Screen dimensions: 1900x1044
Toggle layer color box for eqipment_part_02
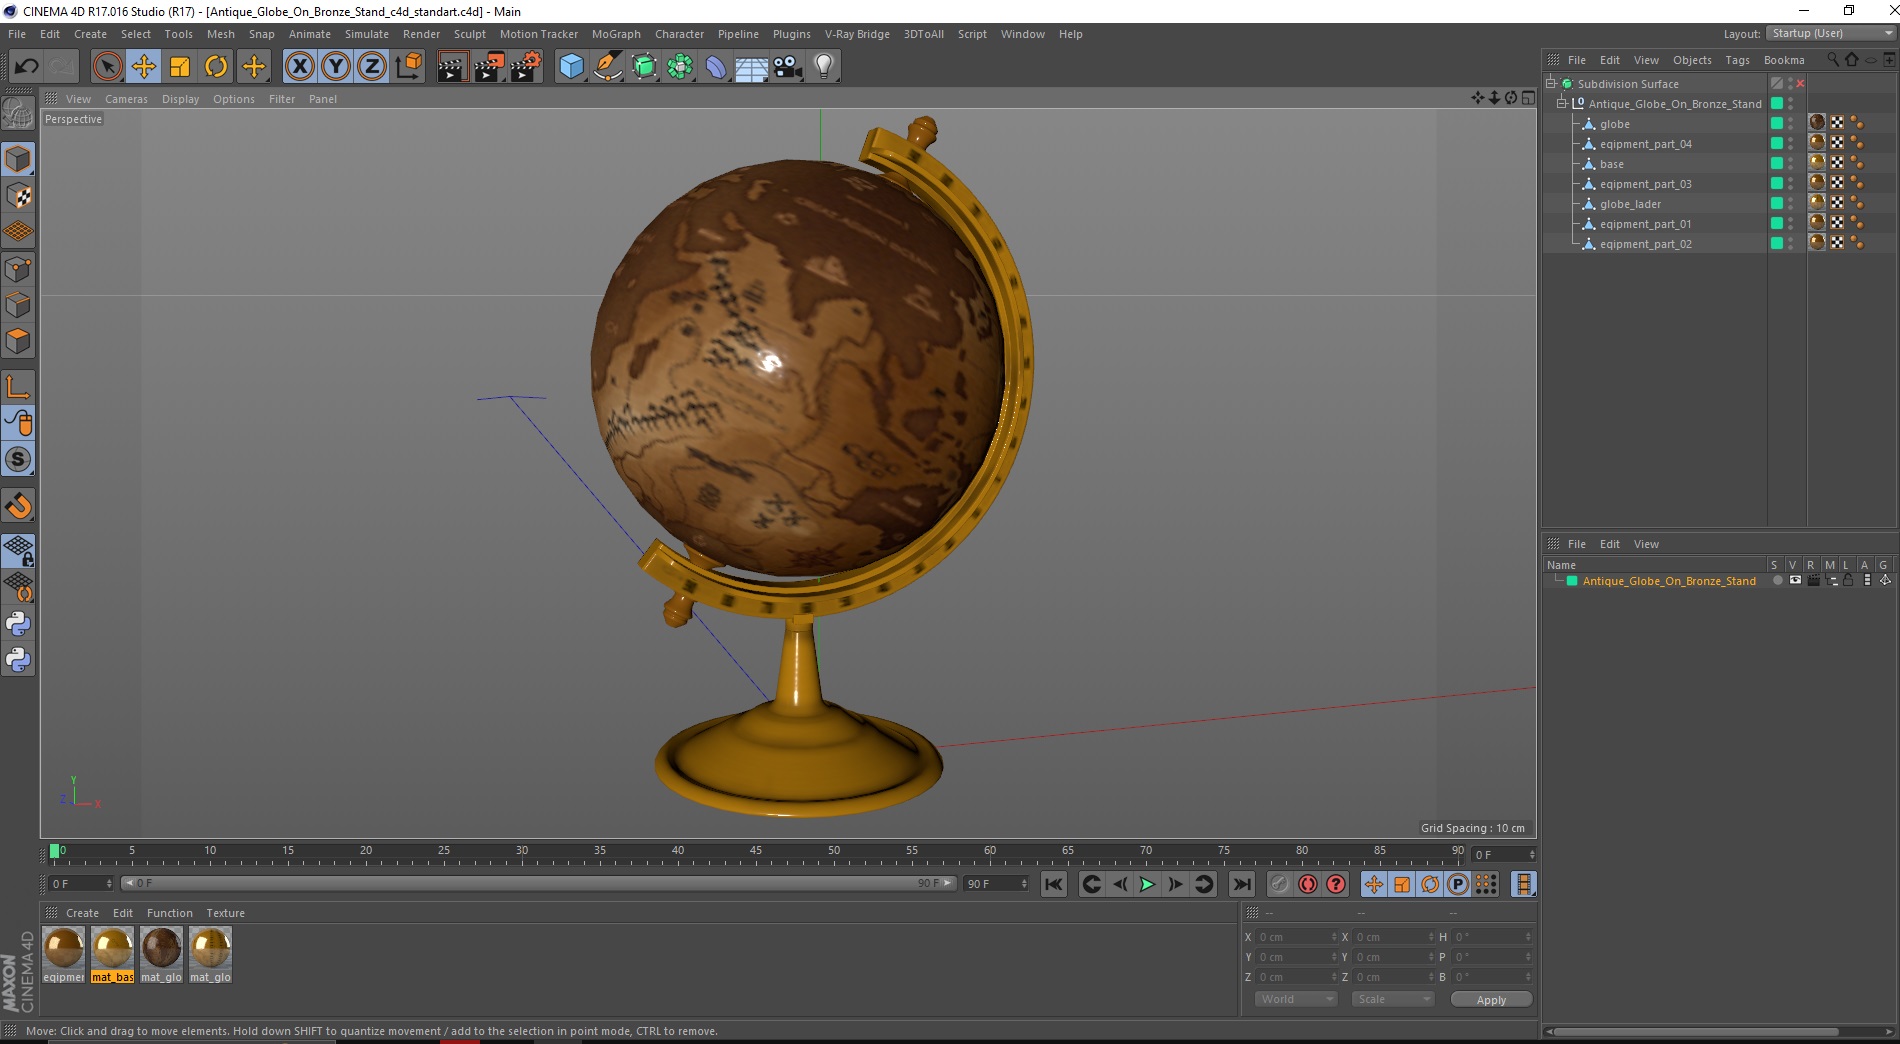pos(1777,243)
